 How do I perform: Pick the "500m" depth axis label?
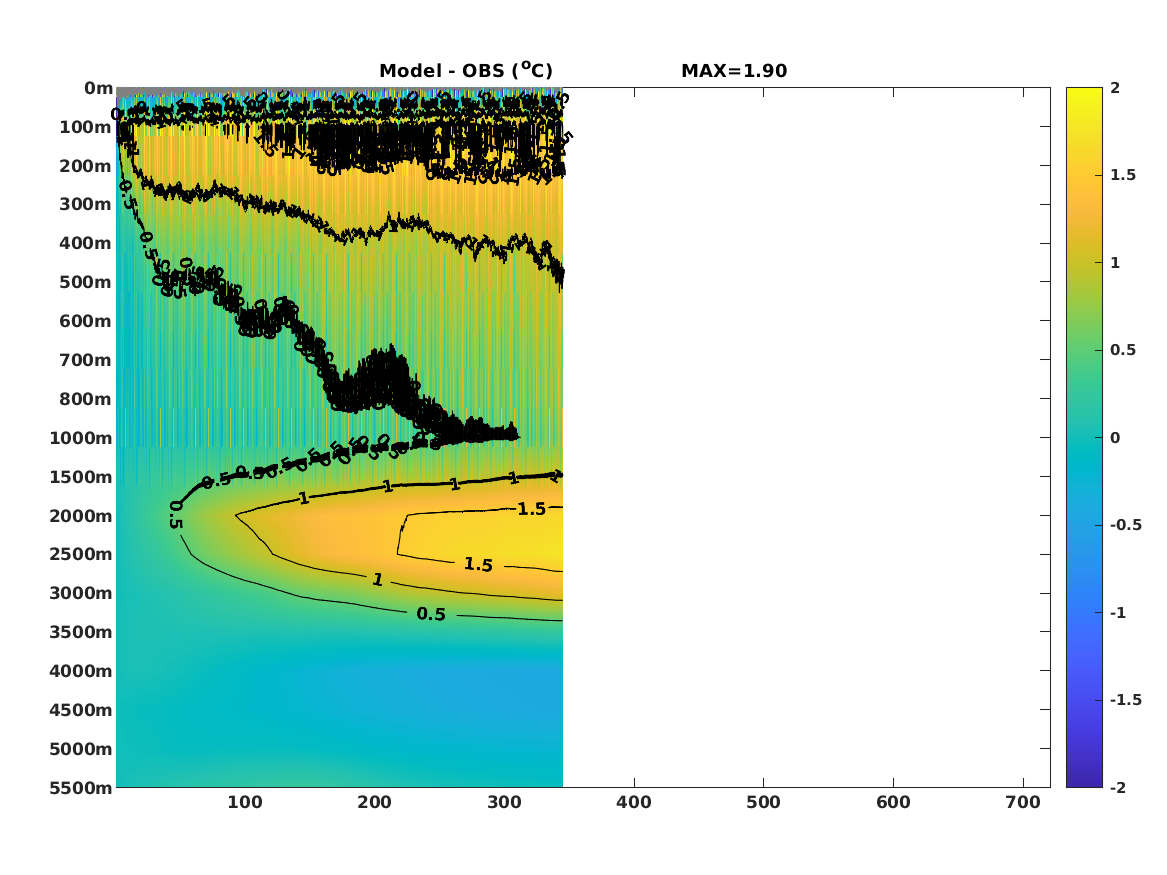(86, 283)
